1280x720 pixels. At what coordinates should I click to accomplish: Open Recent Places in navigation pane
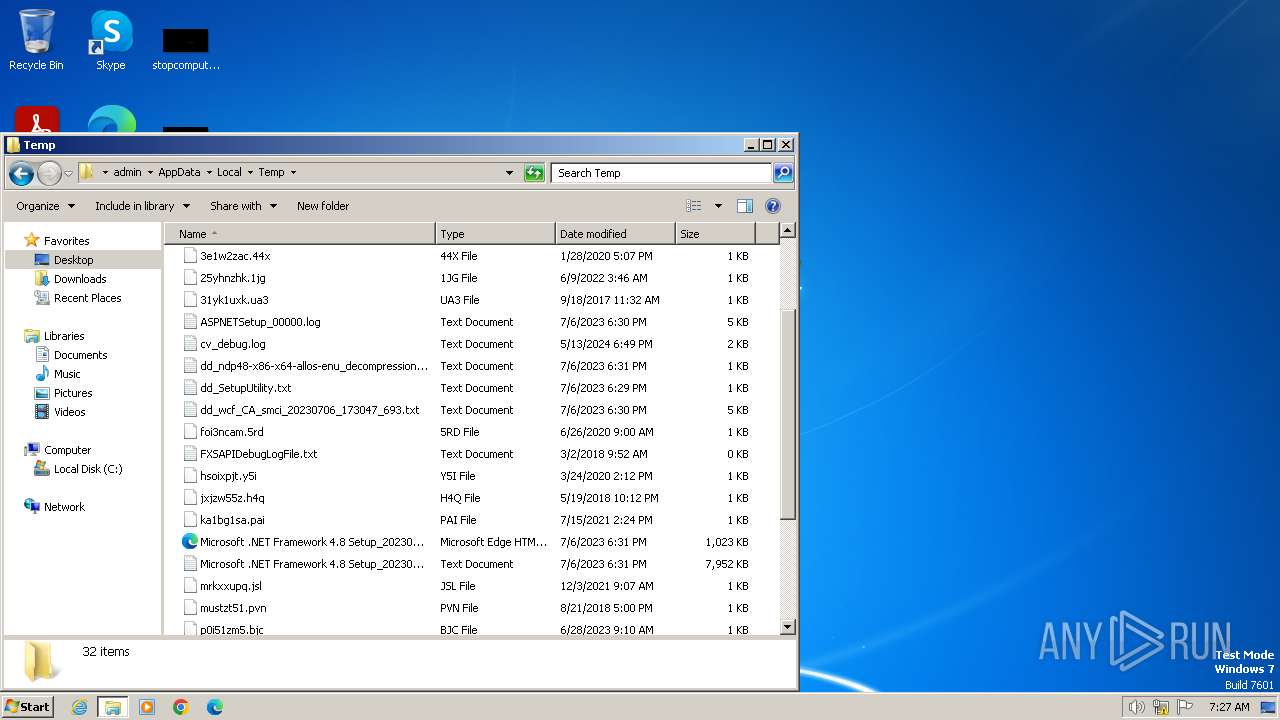point(87,298)
